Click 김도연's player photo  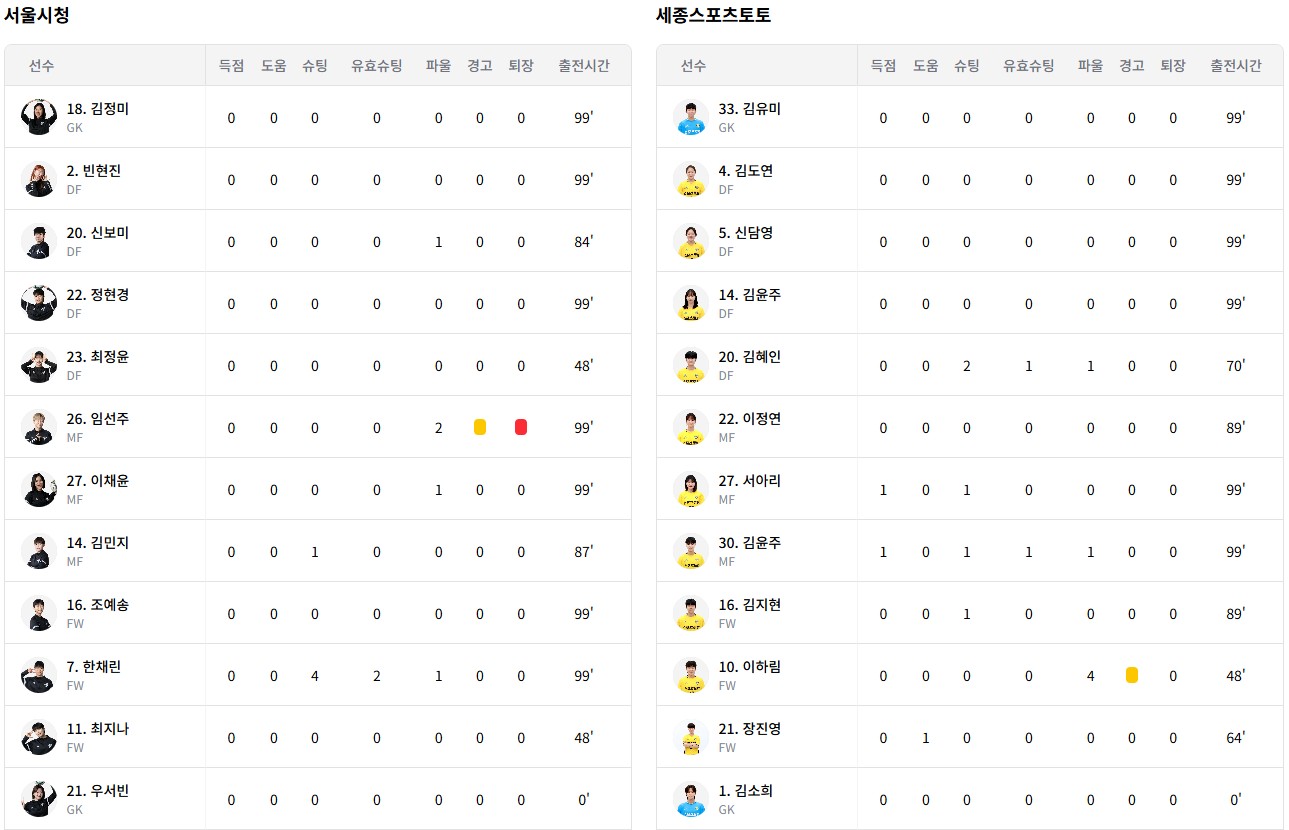point(691,179)
